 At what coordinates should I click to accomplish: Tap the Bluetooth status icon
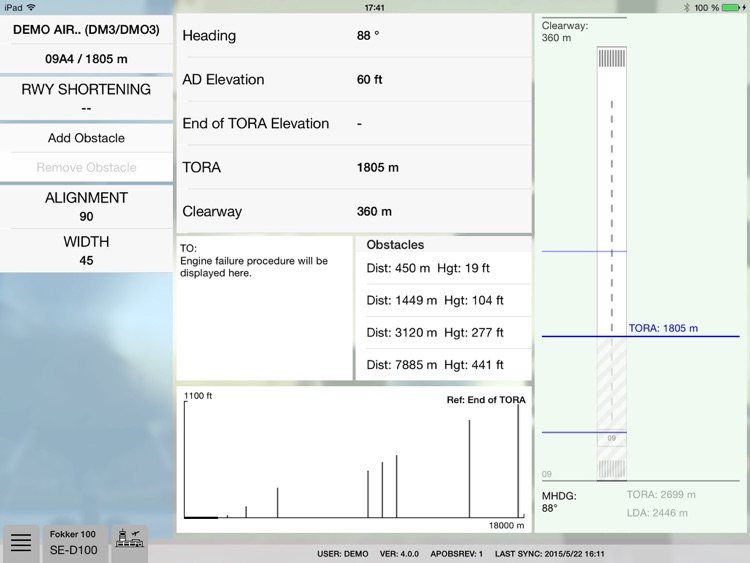[x=687, y=8]
